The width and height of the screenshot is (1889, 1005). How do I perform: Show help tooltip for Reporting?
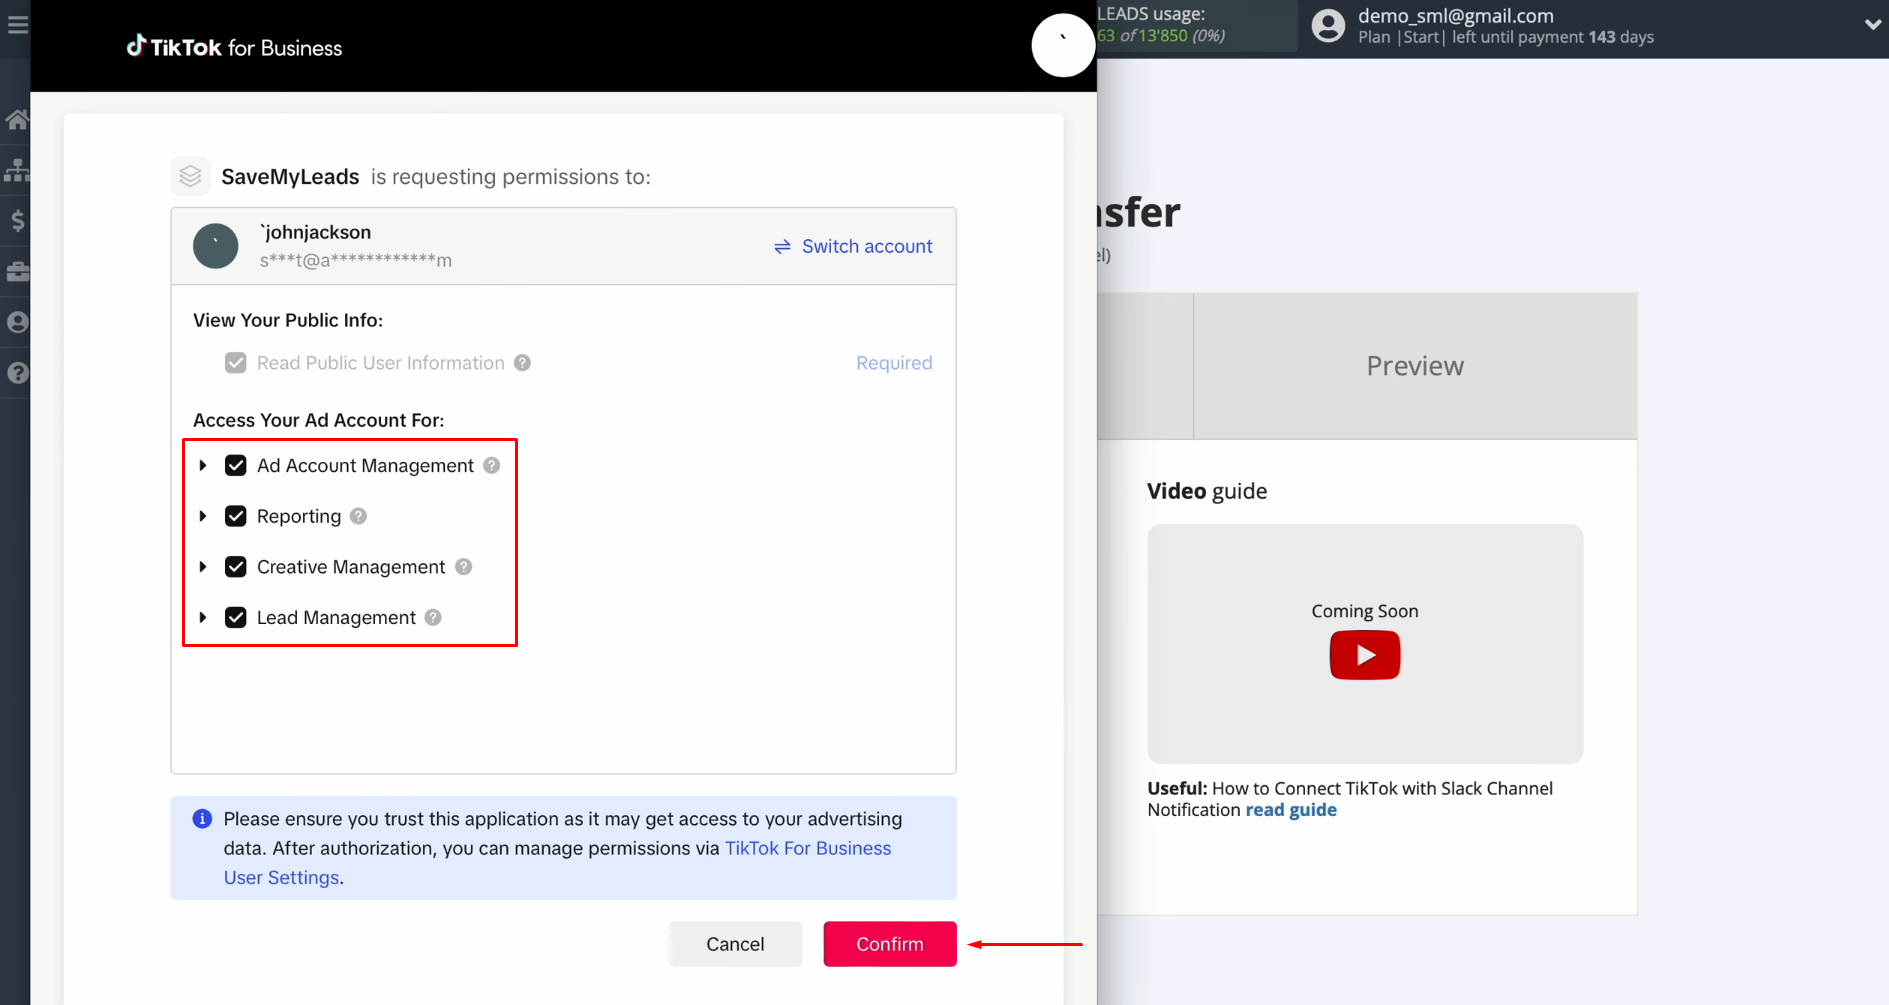(358, 516)
